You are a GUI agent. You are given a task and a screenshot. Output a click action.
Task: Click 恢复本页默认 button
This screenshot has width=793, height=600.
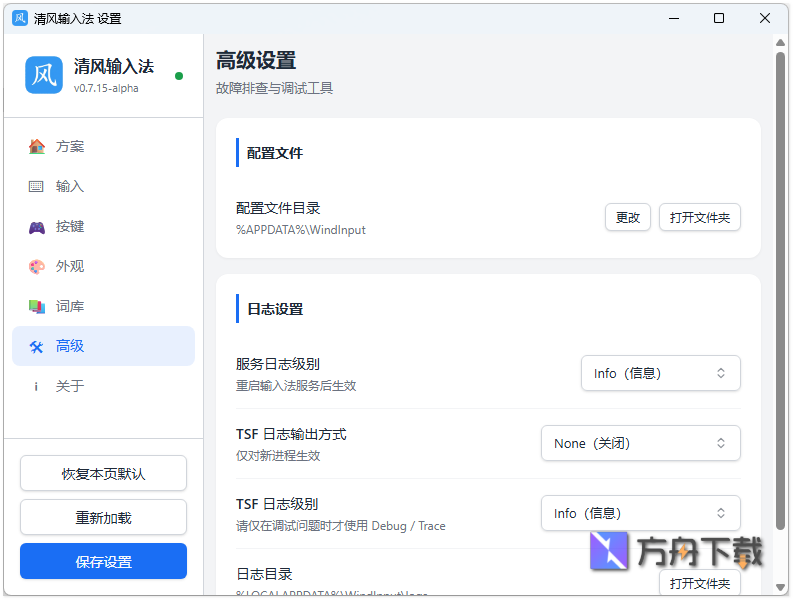coord(103,474)
